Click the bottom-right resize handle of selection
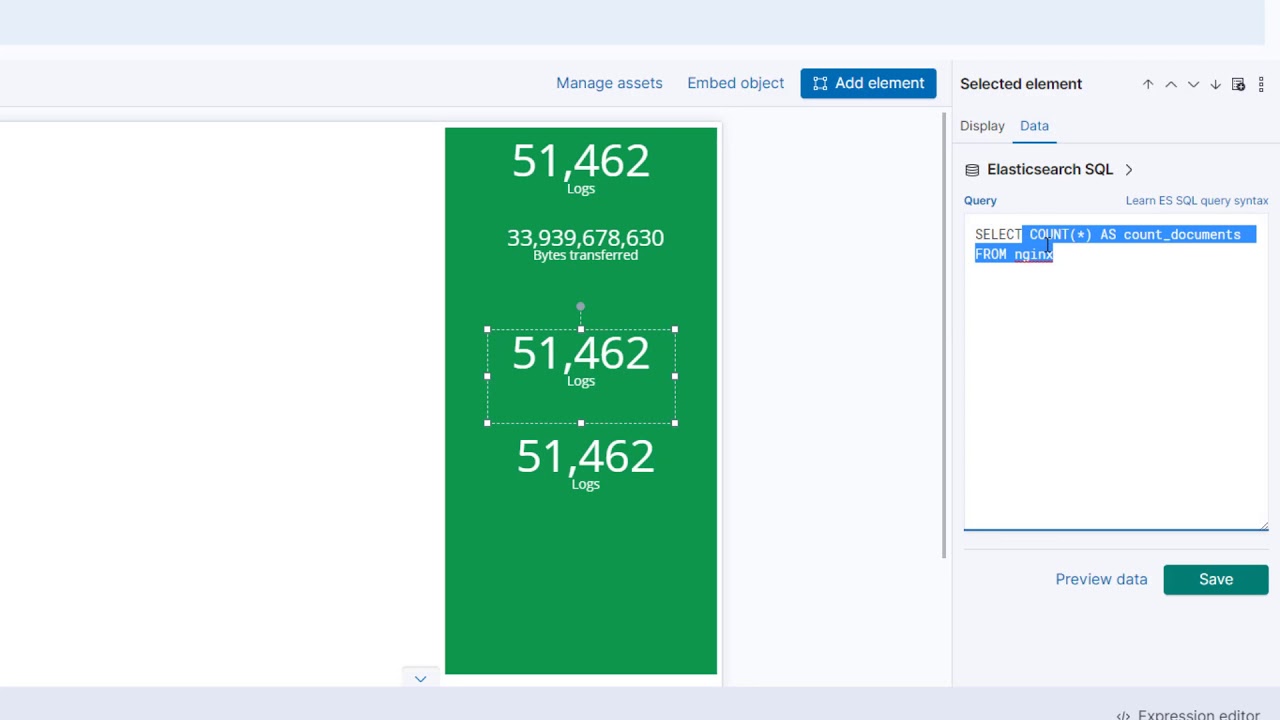The width and height of the screenshot is (1280, 720). click(675, 423)
